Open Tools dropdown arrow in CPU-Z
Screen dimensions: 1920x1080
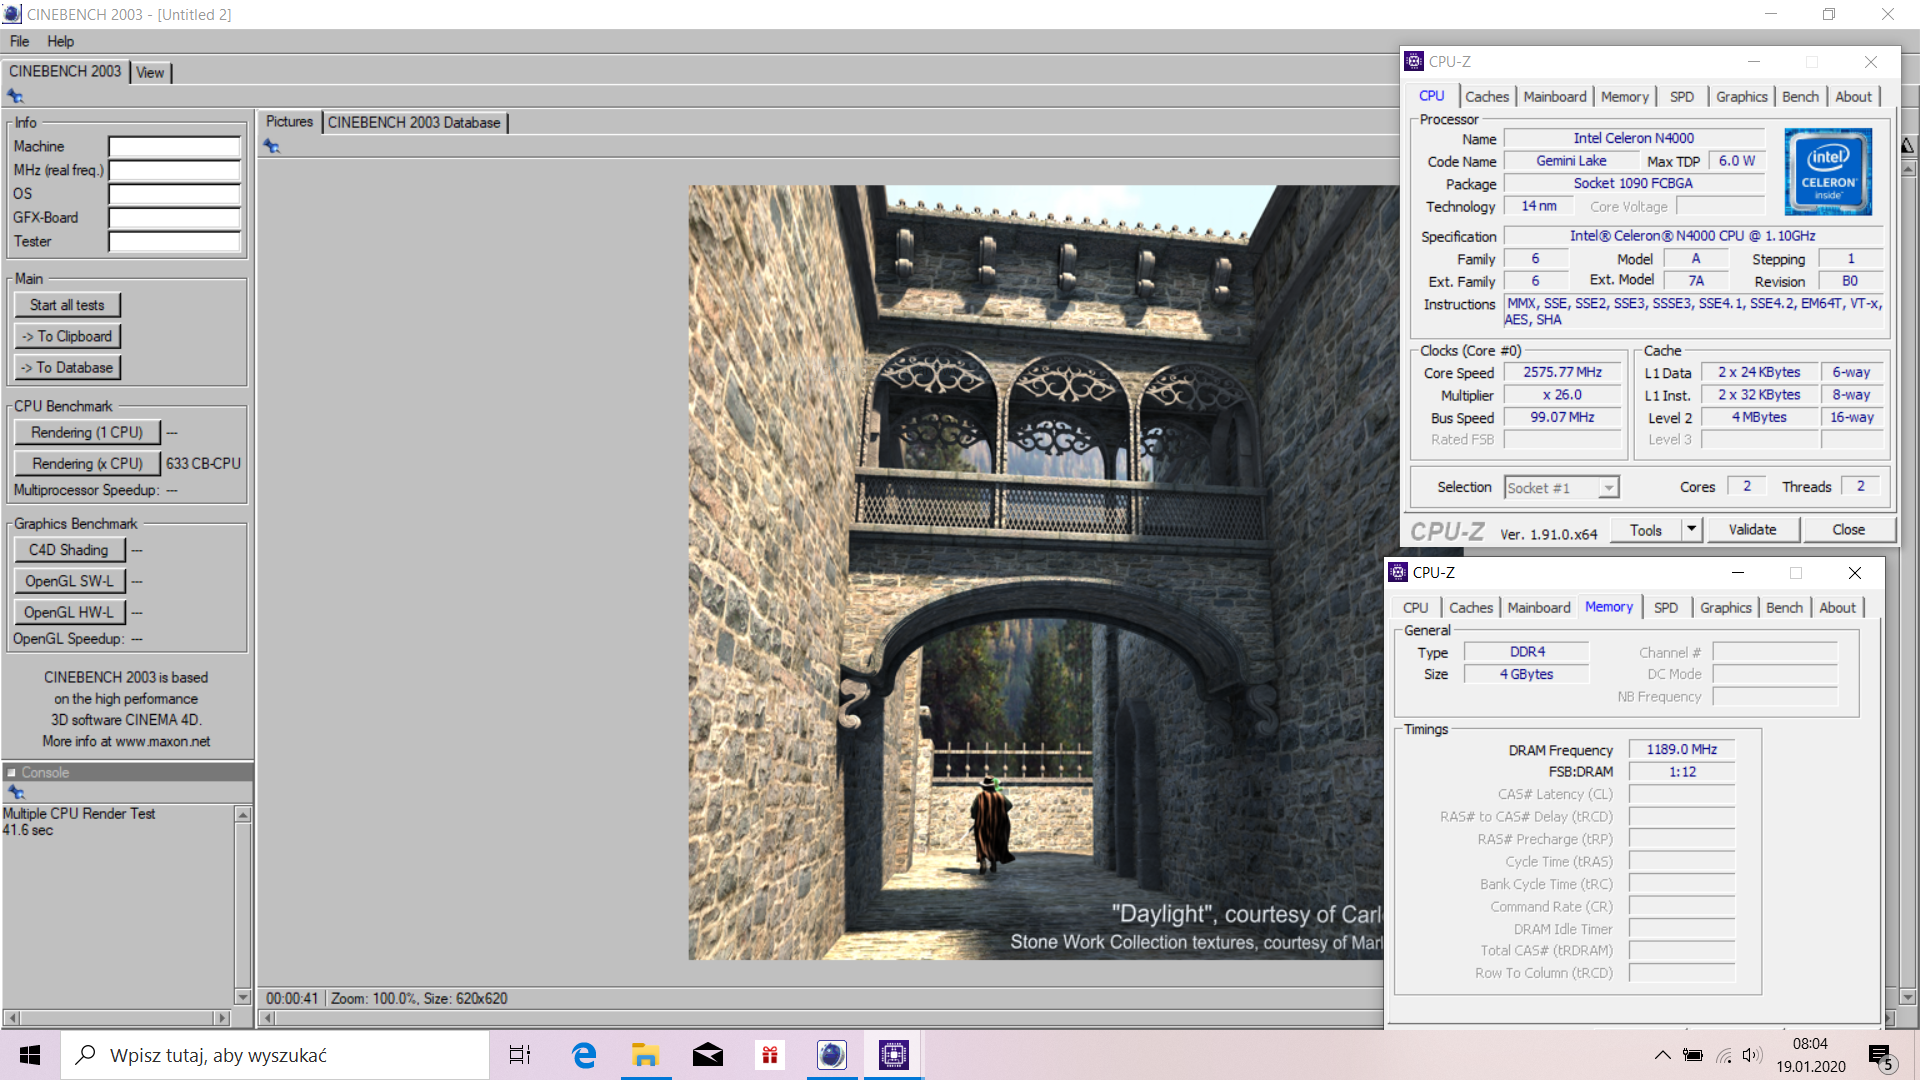pyautogui.click(x=1692, y=529)
